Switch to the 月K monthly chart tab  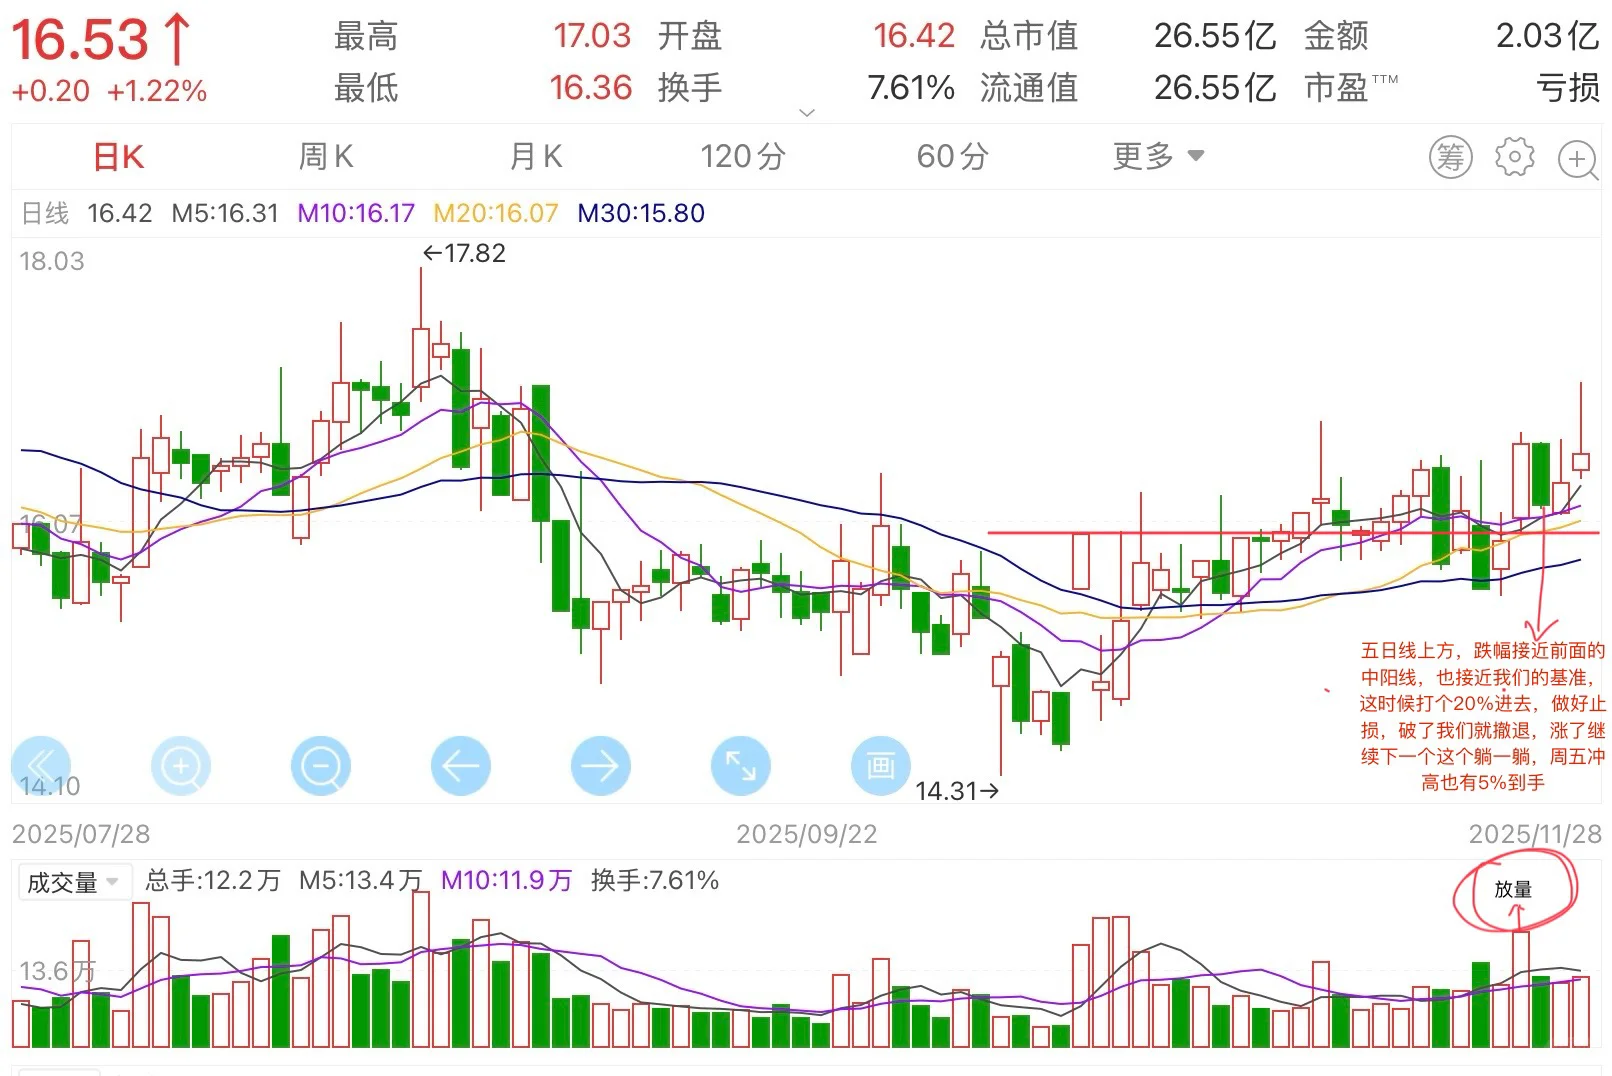click(x=535, y=157)
